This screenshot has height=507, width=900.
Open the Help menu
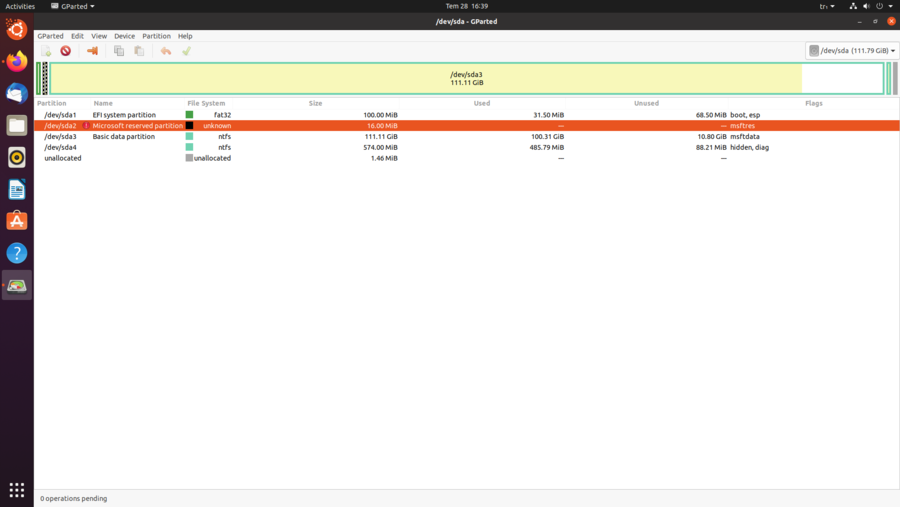pos(185,36)
